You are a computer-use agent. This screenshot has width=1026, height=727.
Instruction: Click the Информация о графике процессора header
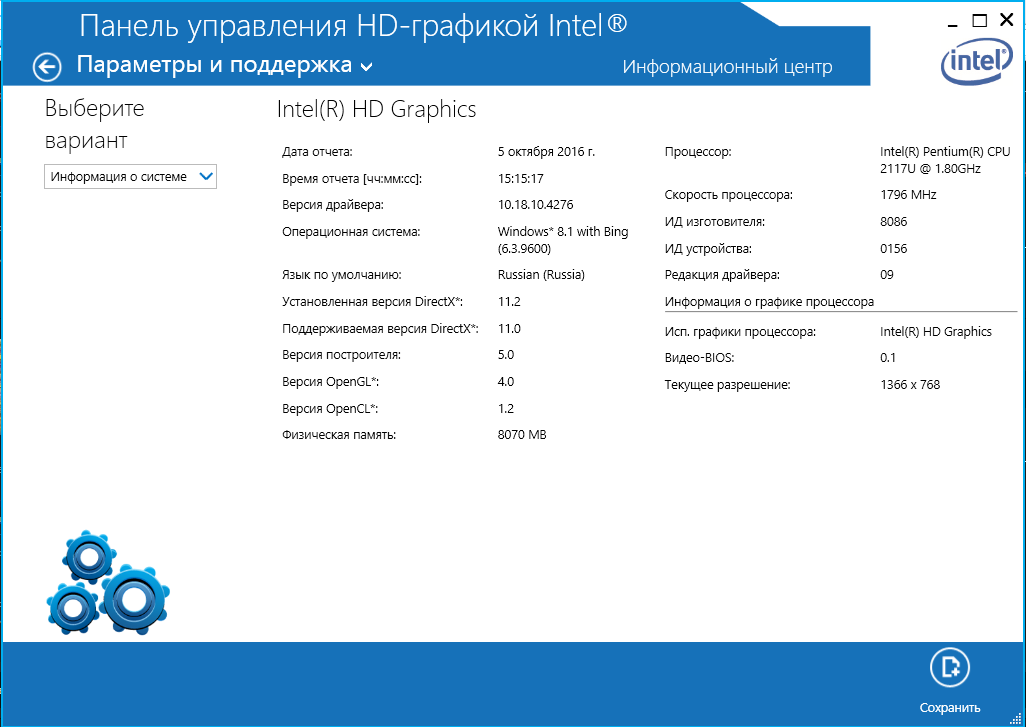click(770, 302)
